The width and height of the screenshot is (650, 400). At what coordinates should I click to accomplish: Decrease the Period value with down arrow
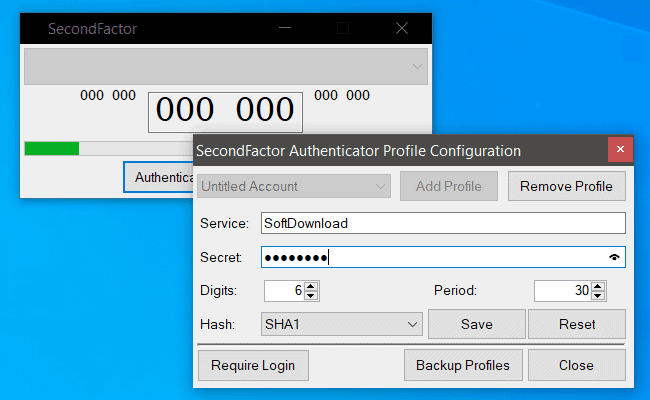click(x=597, y=296)
